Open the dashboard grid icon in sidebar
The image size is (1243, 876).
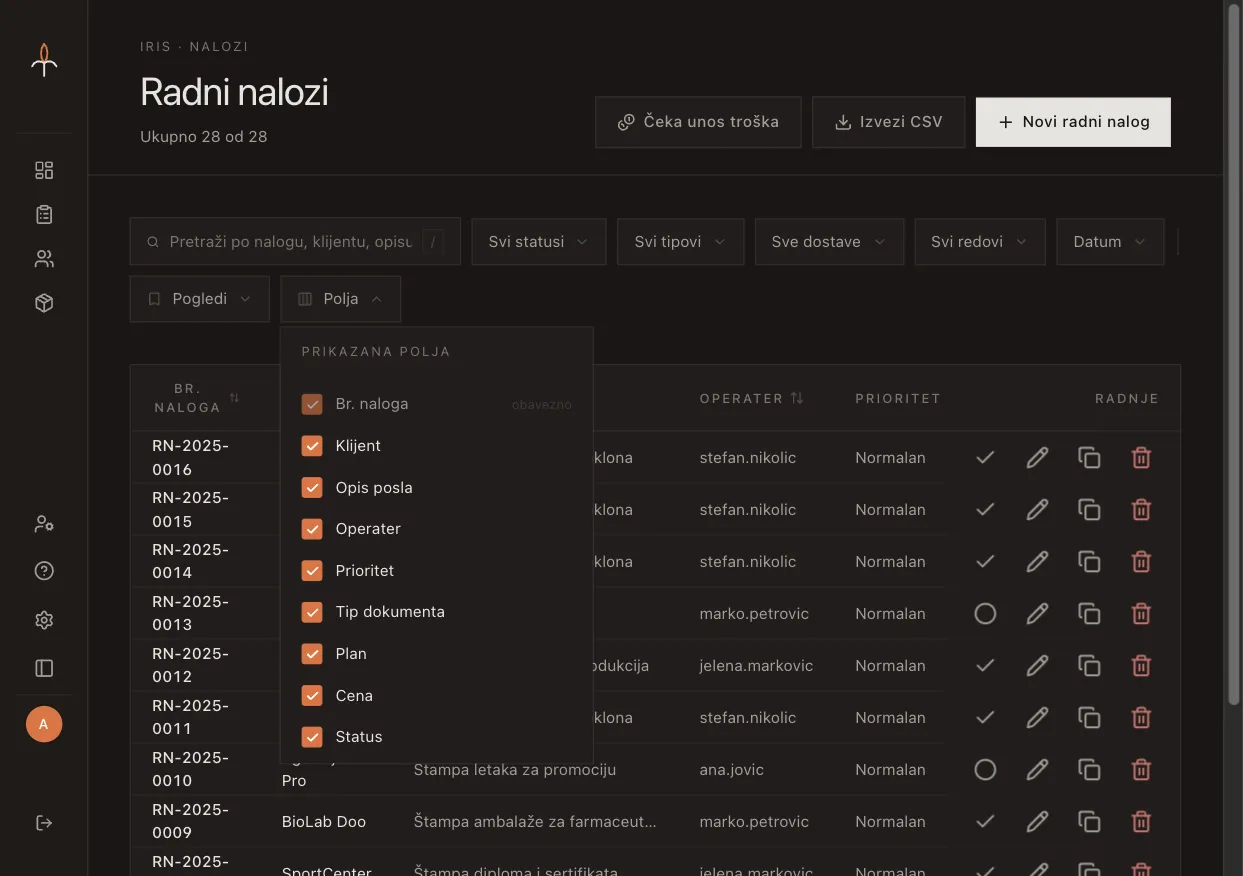point(44,170)
